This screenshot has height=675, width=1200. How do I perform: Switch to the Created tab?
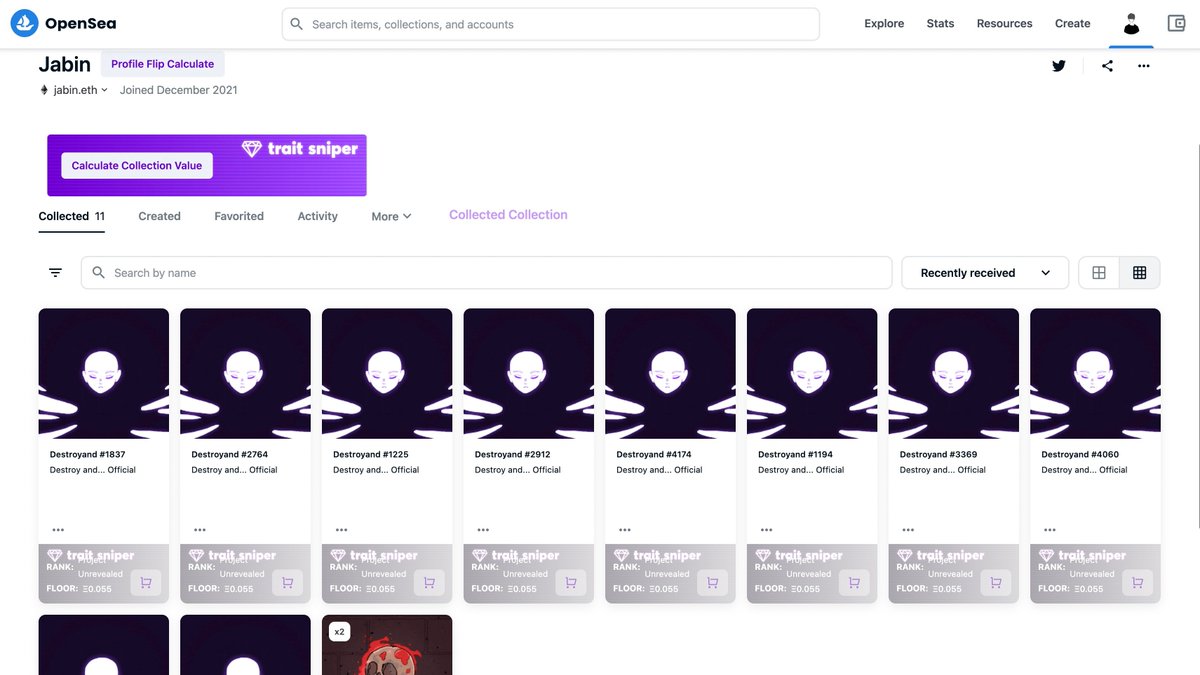pyautogui.click(x=159, y=216)
